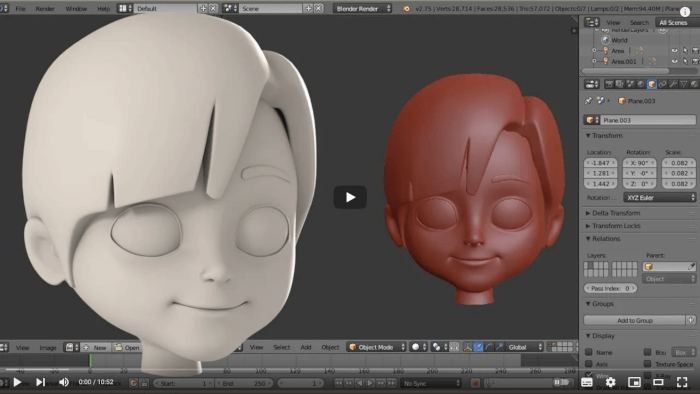
Task: Open the Object Mode dropdown
Action: pyautogui.click(x=376, y=347)
